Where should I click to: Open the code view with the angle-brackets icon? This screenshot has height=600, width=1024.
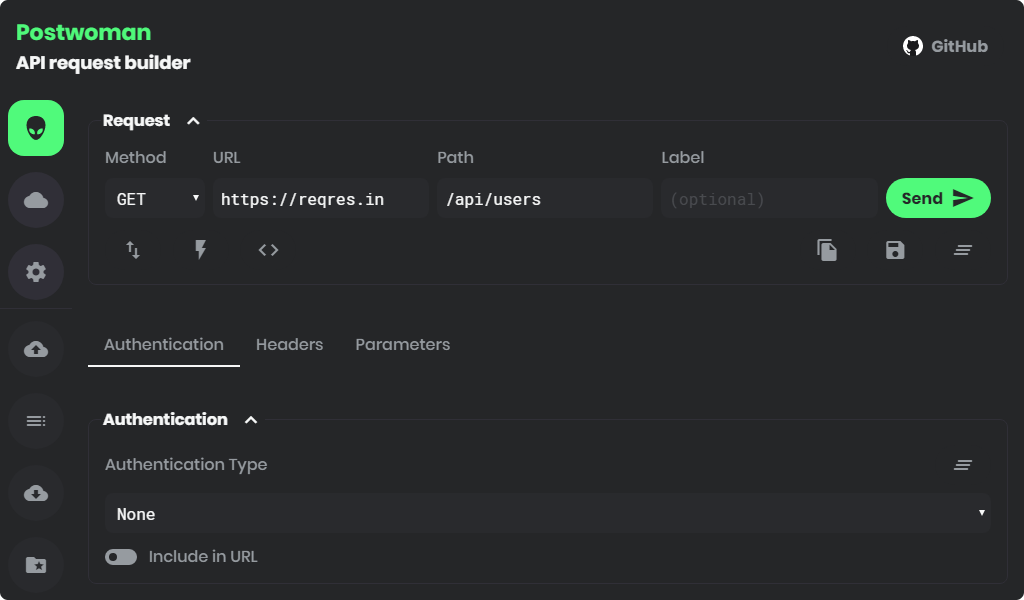268,250
